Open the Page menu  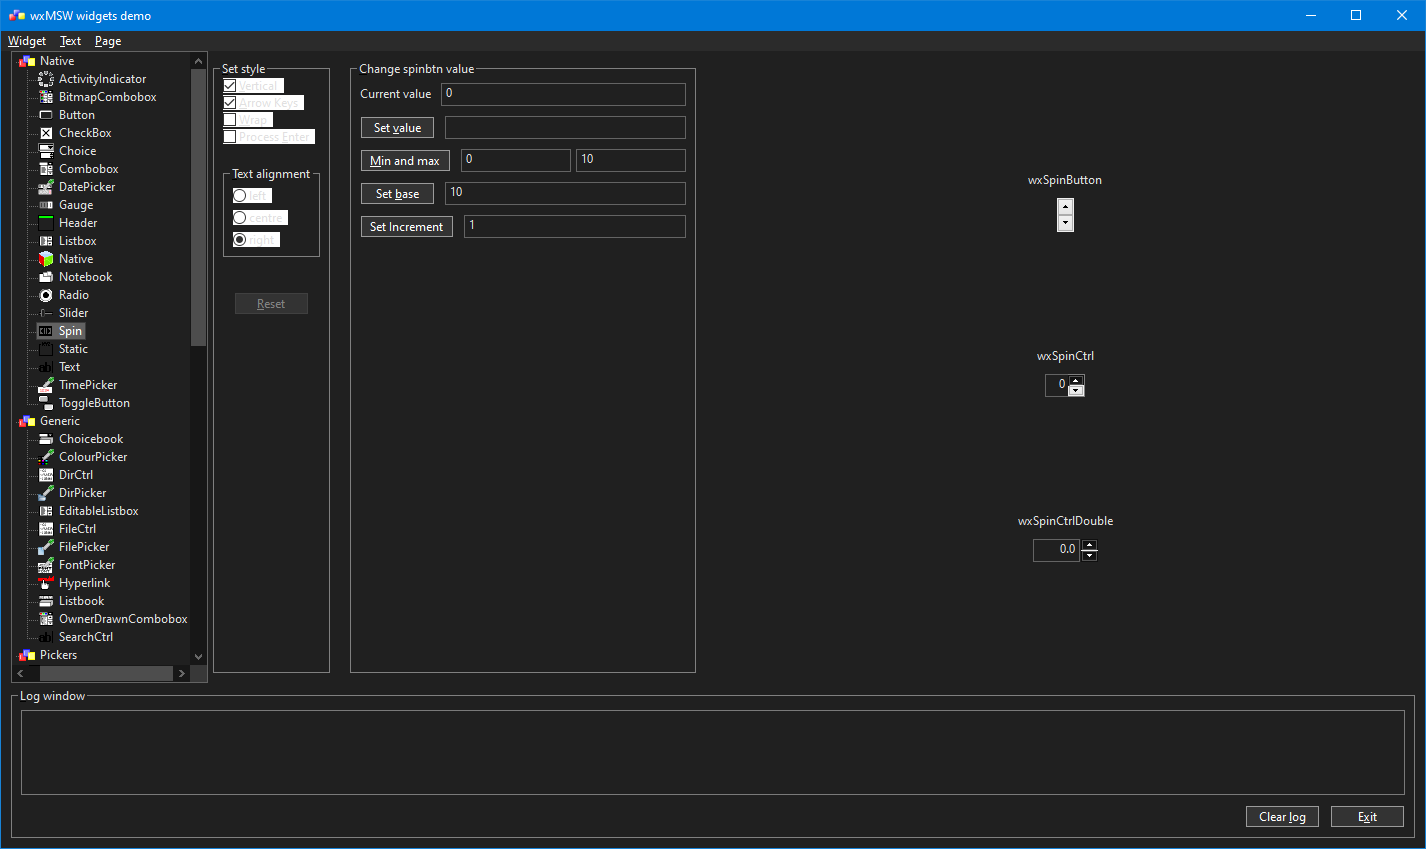107,41
